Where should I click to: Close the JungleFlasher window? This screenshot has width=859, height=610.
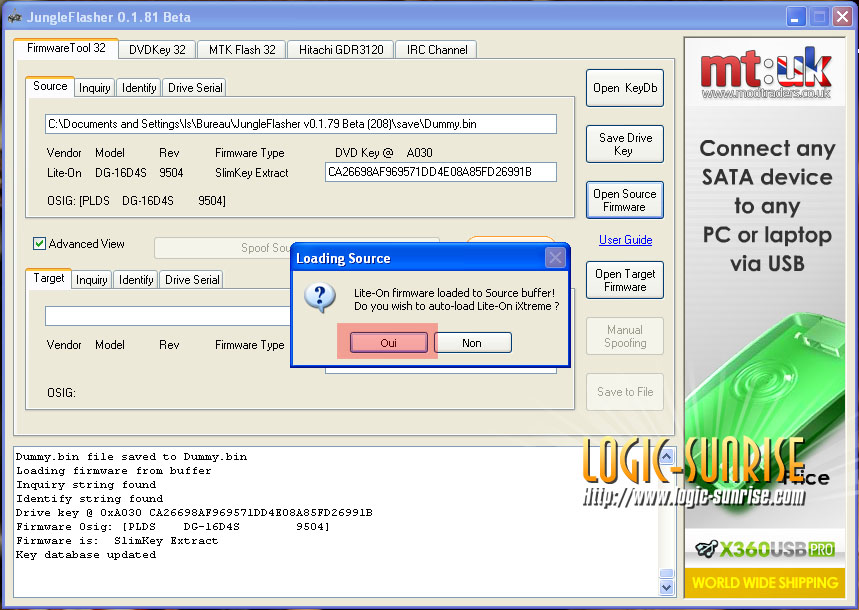(842, 17)
